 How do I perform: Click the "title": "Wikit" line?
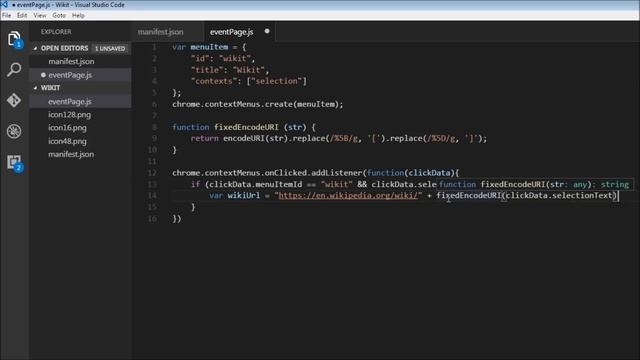coord(230,70)
